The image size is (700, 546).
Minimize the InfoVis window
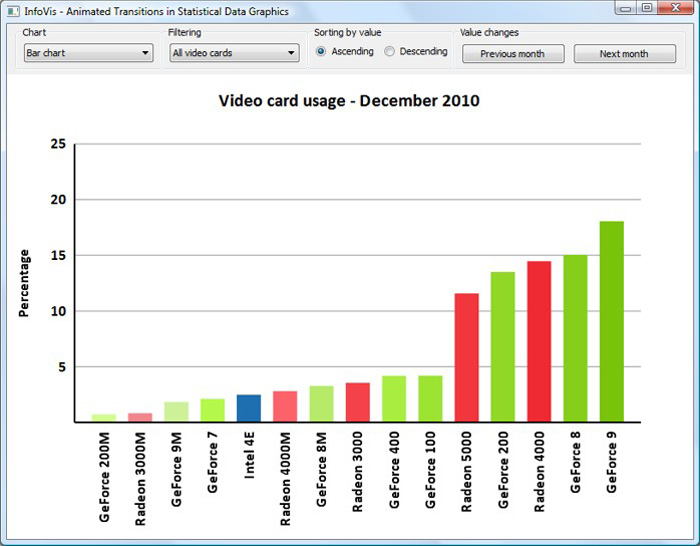tap(626, 8)
